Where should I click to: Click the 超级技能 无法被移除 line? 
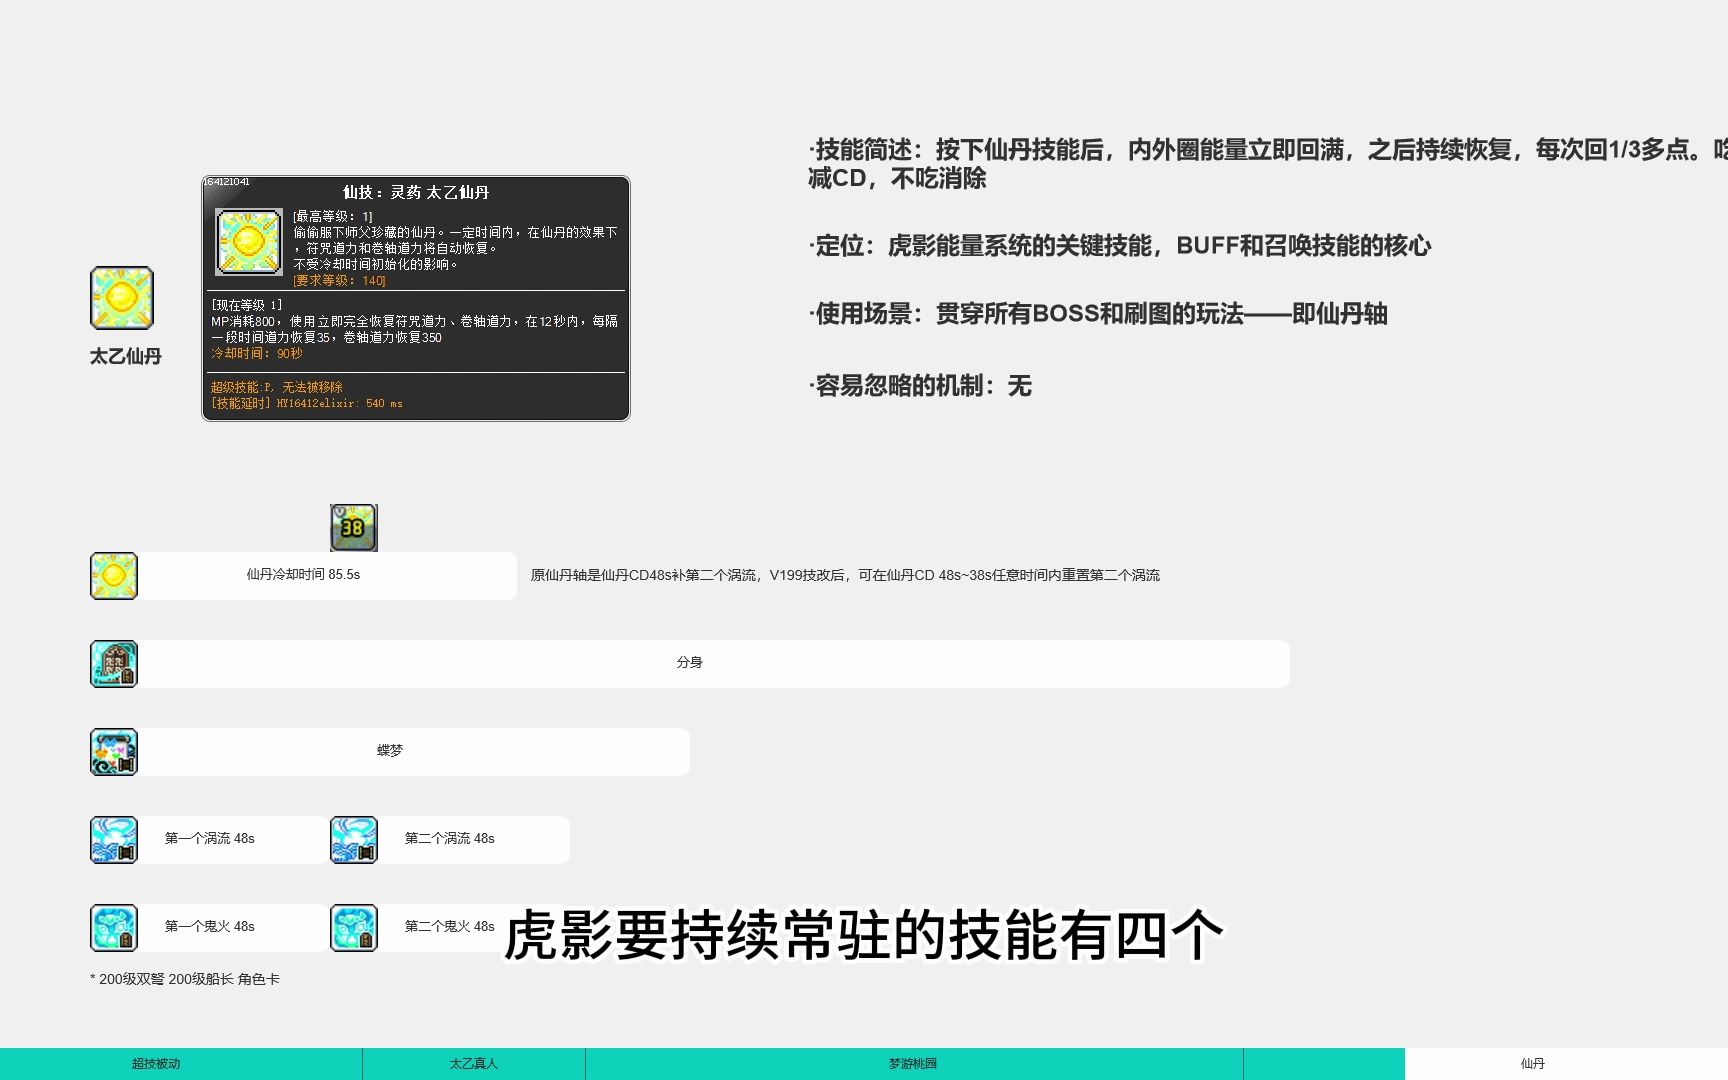tap(276, 387)
